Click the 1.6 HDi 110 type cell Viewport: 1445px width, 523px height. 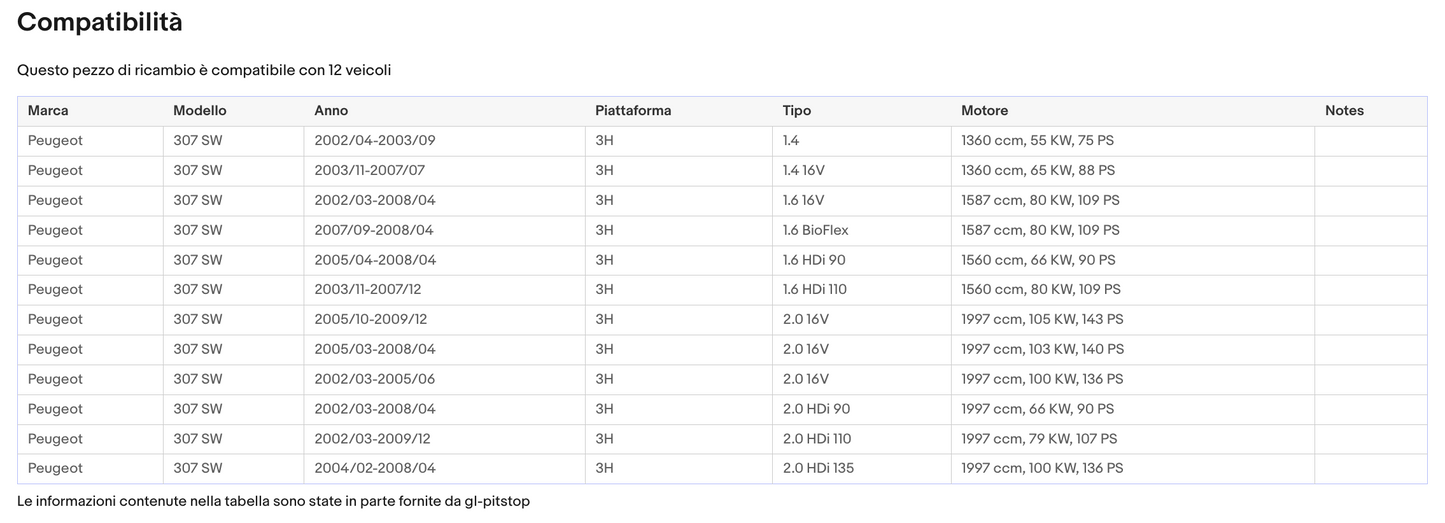[816, 290]
